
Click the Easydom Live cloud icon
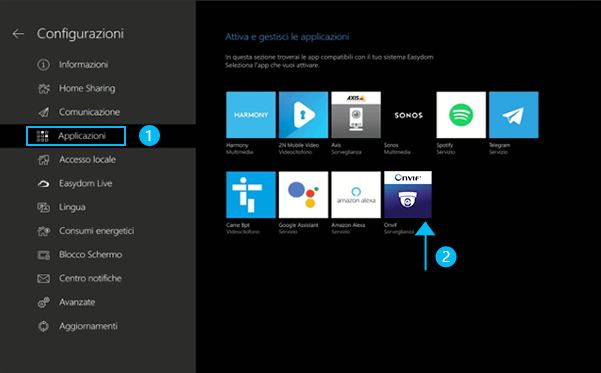click(x=43, y=184)
